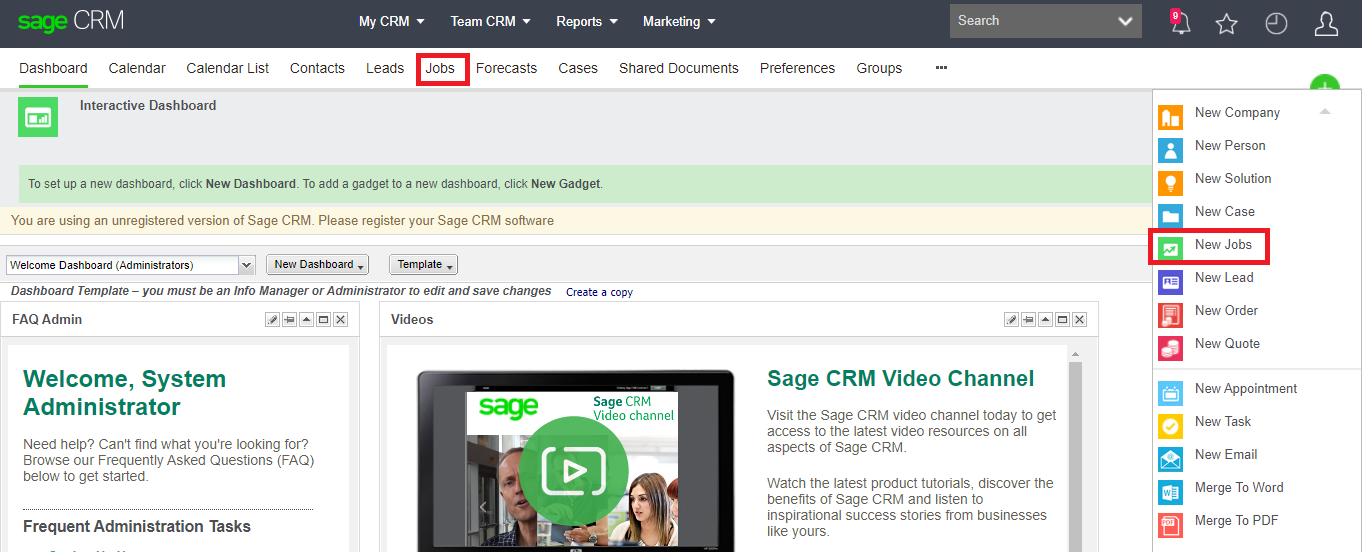Viewport: 1362px width, 552px height.
Task: Expand the Reports menu
Action: pyautogui.click(x=587, y=21)
